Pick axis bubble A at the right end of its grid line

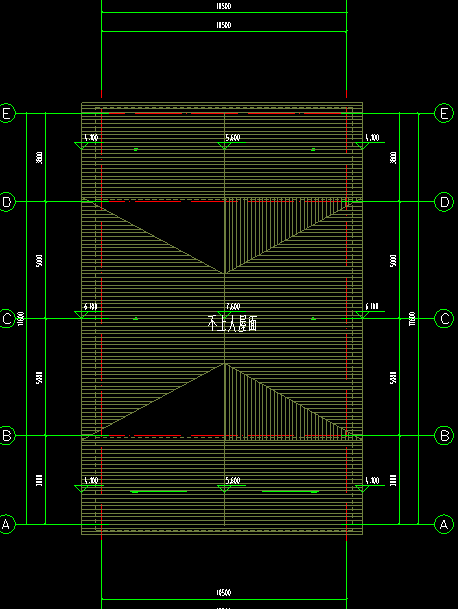click(x=444, y=525)
